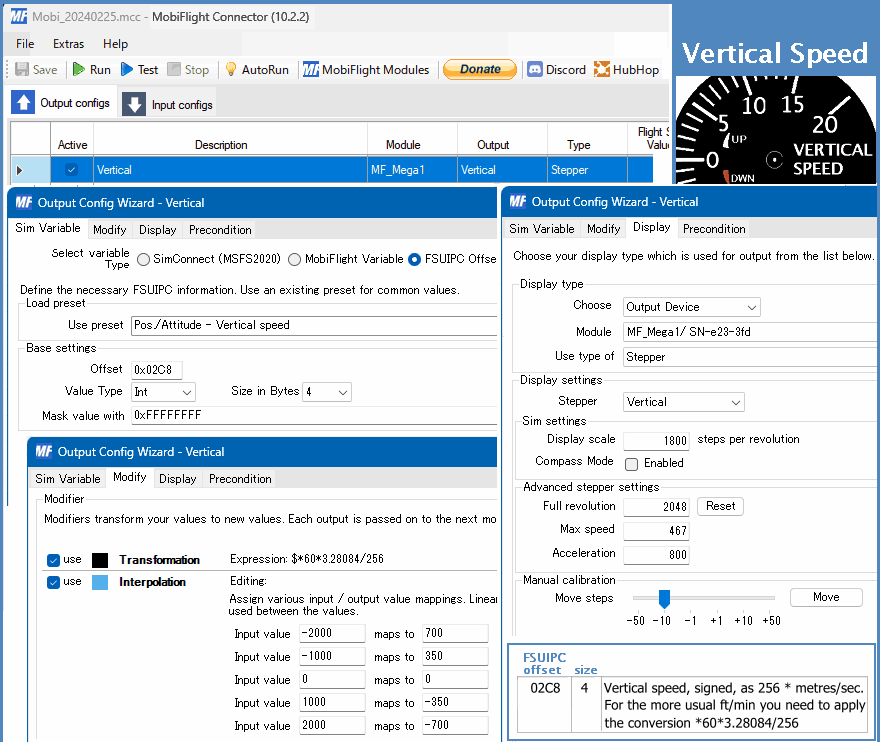Click the Reset button for Full revolution
The image size is (880, 742).
point(720,506)
